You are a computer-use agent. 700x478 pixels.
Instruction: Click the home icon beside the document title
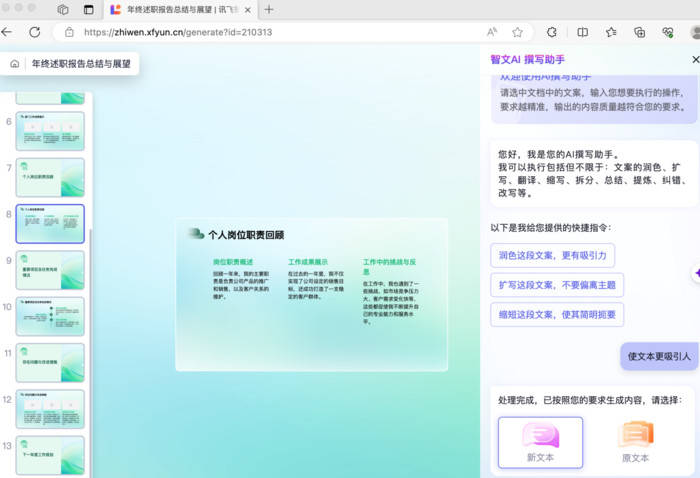tap(15, 64)
